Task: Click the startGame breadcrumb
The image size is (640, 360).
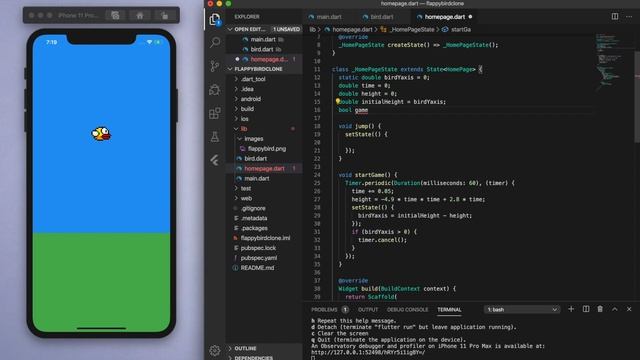Action: pos(461,29)
